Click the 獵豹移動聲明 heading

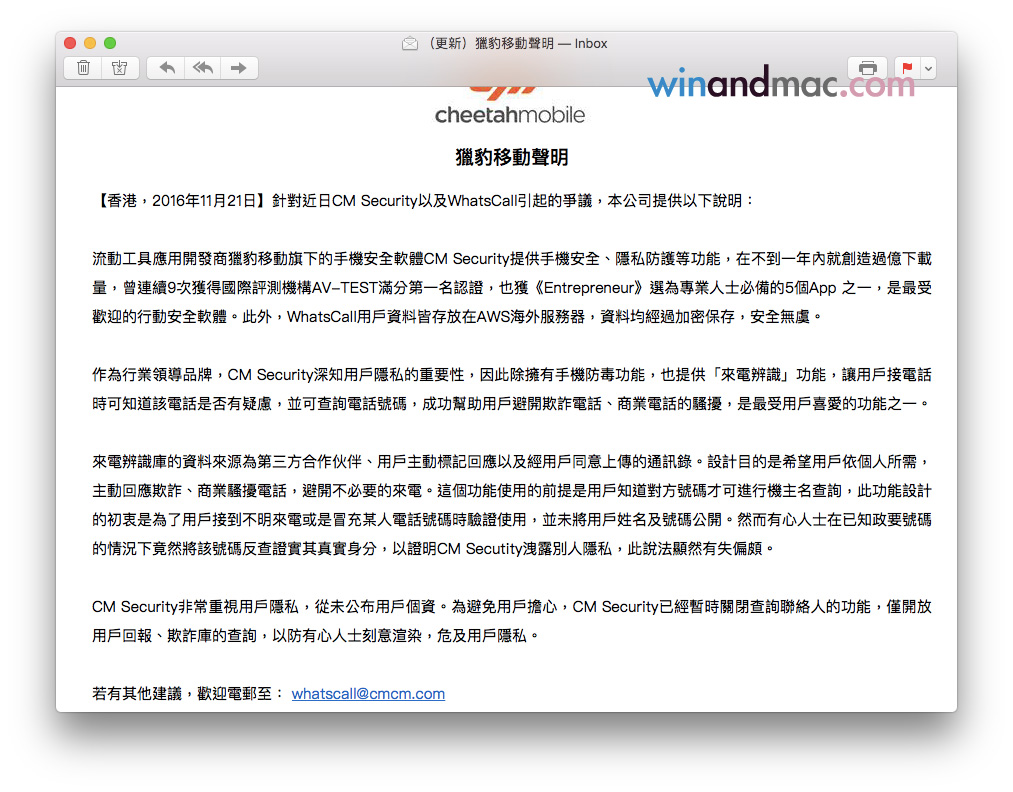coord(511,158)
